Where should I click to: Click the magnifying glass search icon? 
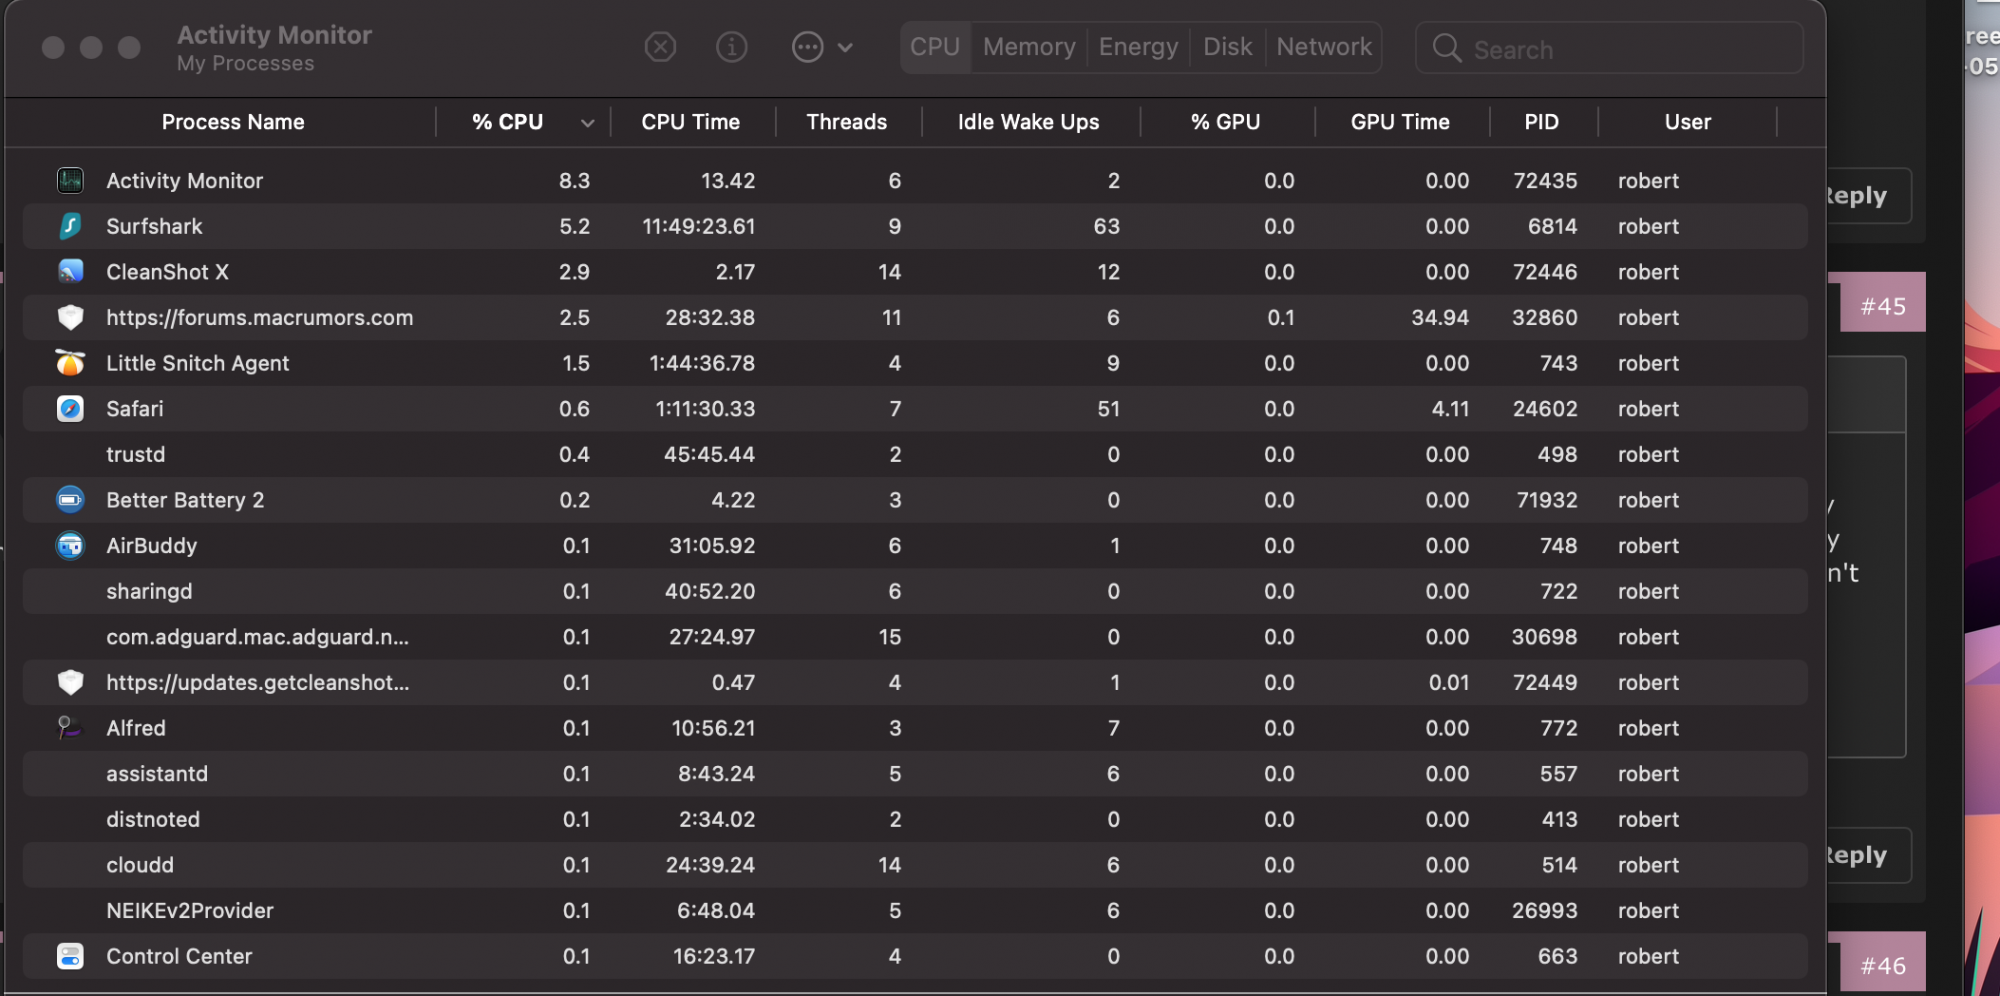pyautogui.click(x=1446, y=48)
